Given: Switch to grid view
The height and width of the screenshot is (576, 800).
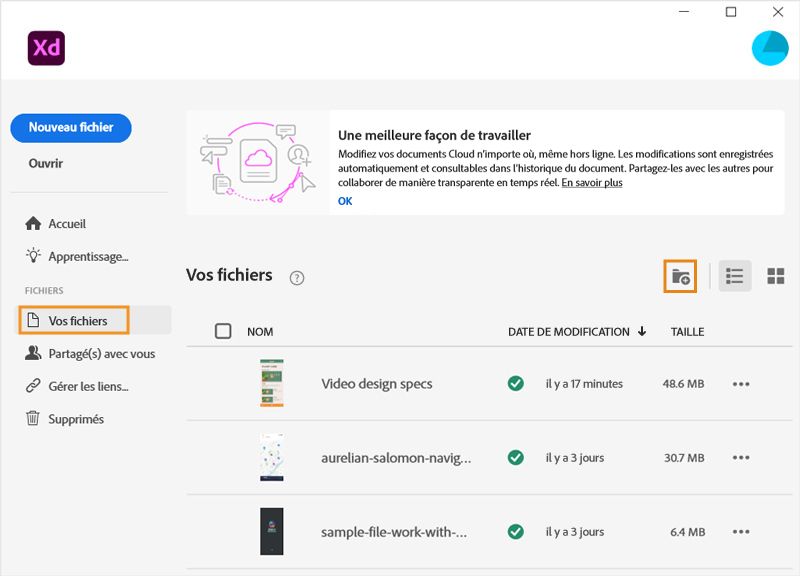Looking at the screenshot, I should [776, 276].
